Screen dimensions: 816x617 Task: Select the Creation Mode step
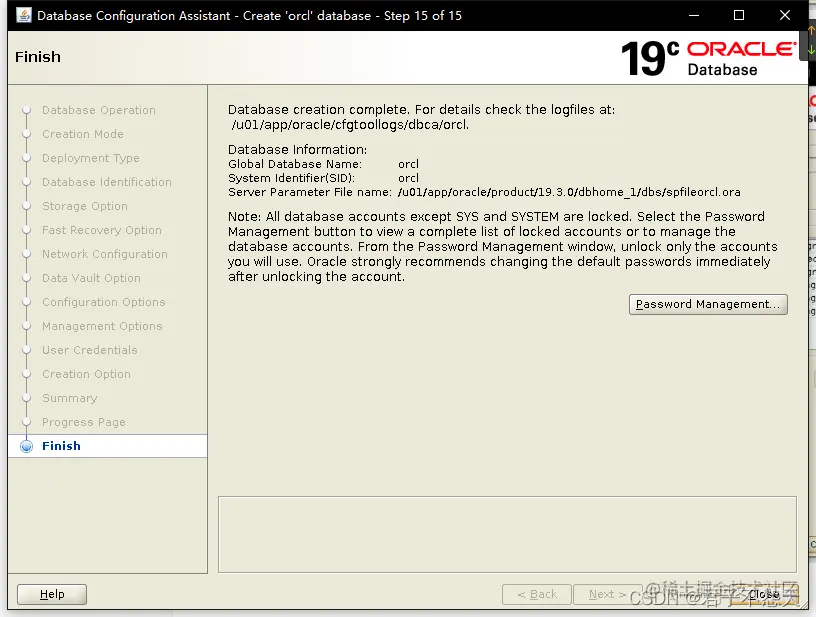83,134
